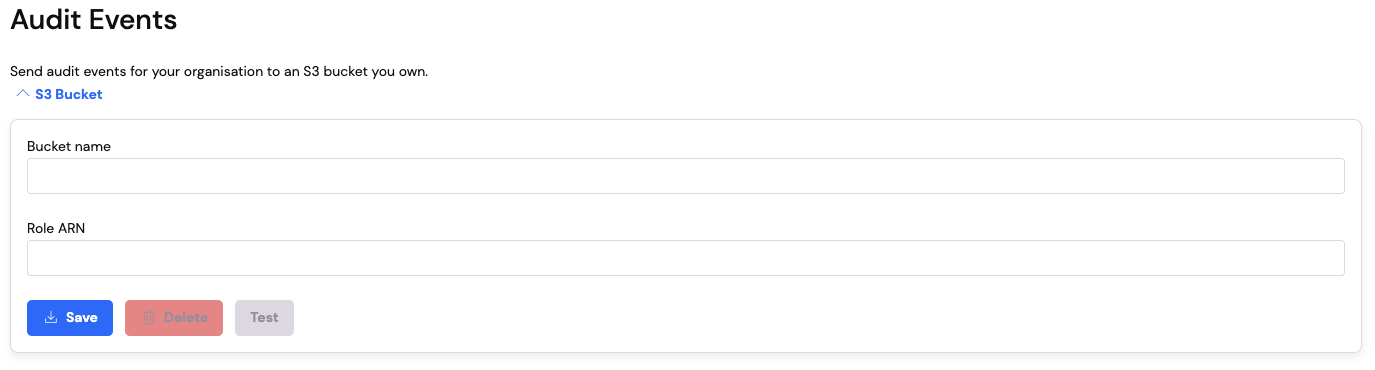1375x370 pixels.
Task: Focus the Role ARN text field
Action: coord(686,258)
